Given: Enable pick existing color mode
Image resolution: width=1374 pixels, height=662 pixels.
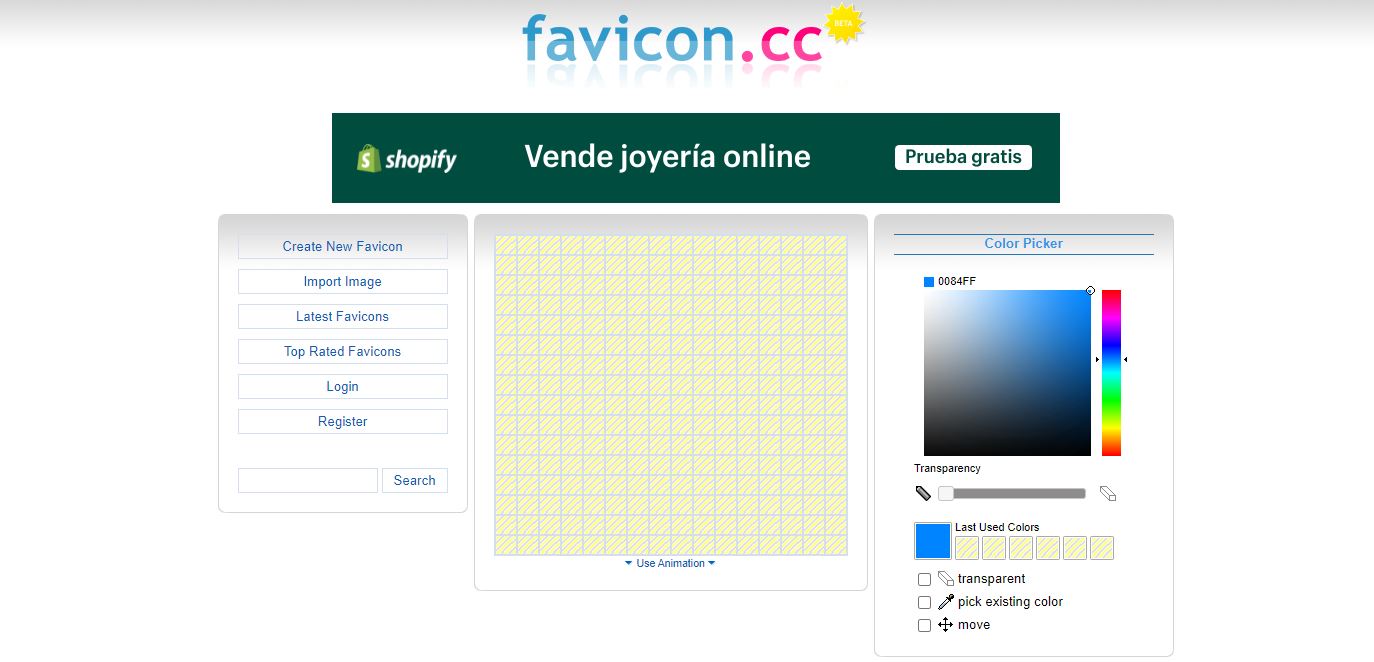Looking at the screenshot, I should (924, 601).
